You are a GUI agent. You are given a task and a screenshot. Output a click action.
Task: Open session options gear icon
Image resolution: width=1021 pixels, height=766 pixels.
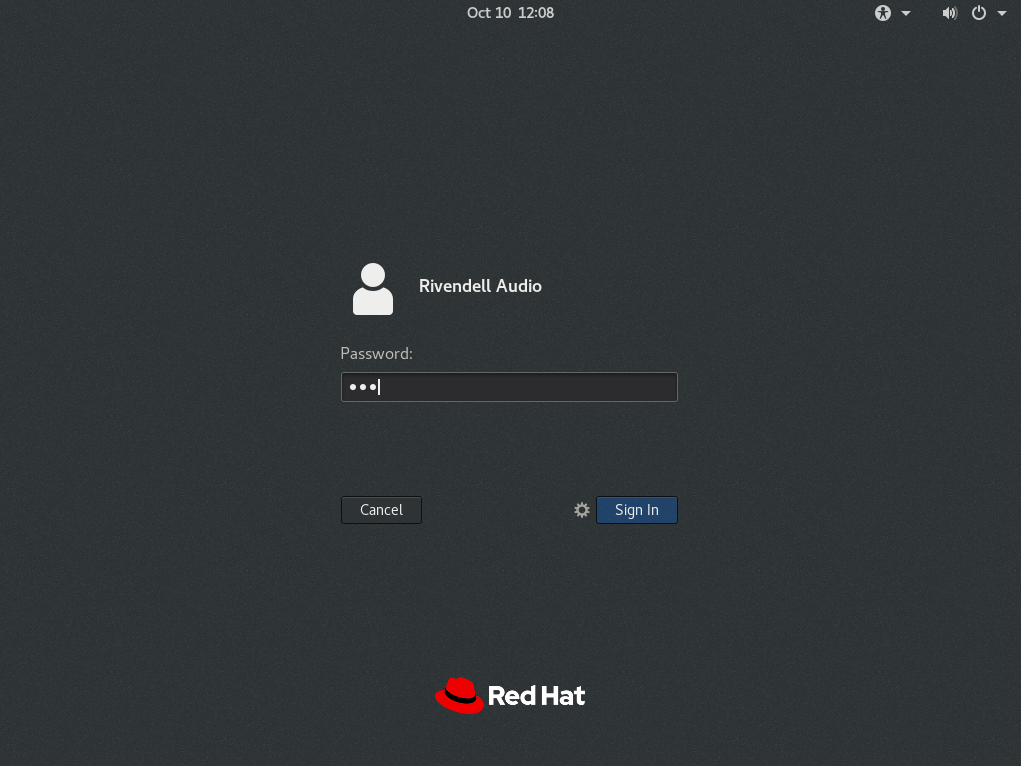(582, 510)
